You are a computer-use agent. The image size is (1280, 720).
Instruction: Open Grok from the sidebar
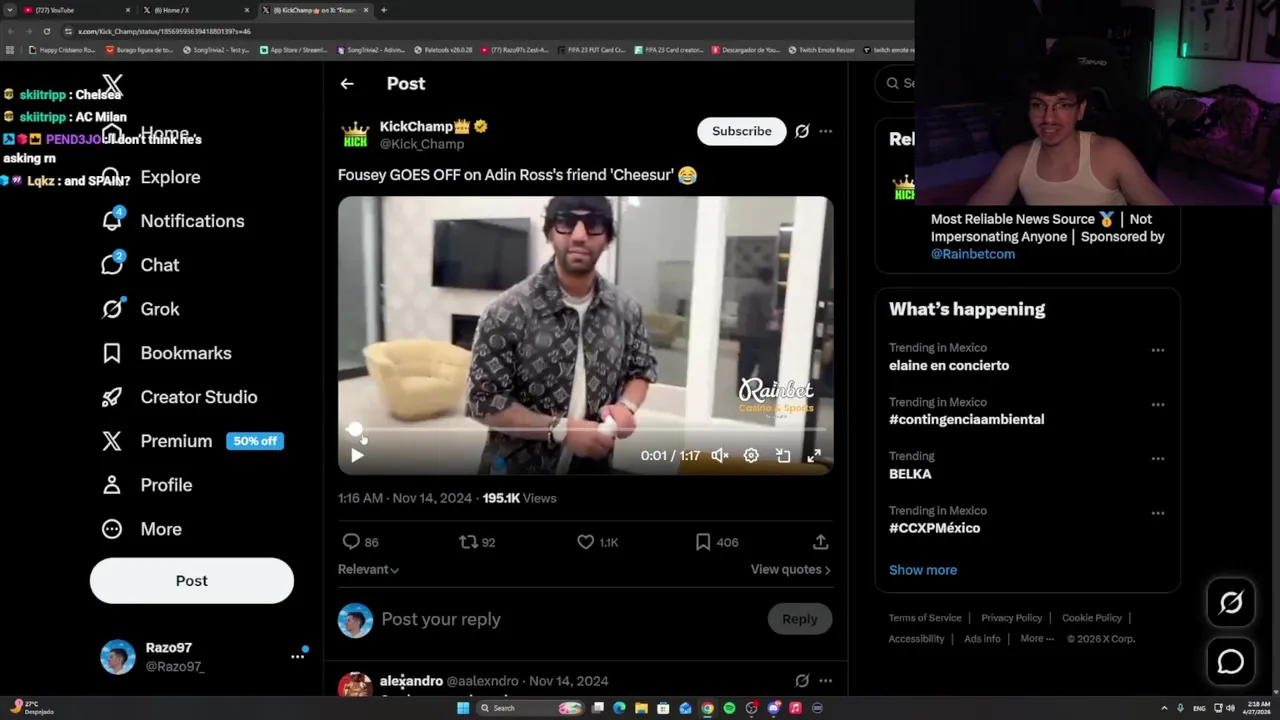140,309
